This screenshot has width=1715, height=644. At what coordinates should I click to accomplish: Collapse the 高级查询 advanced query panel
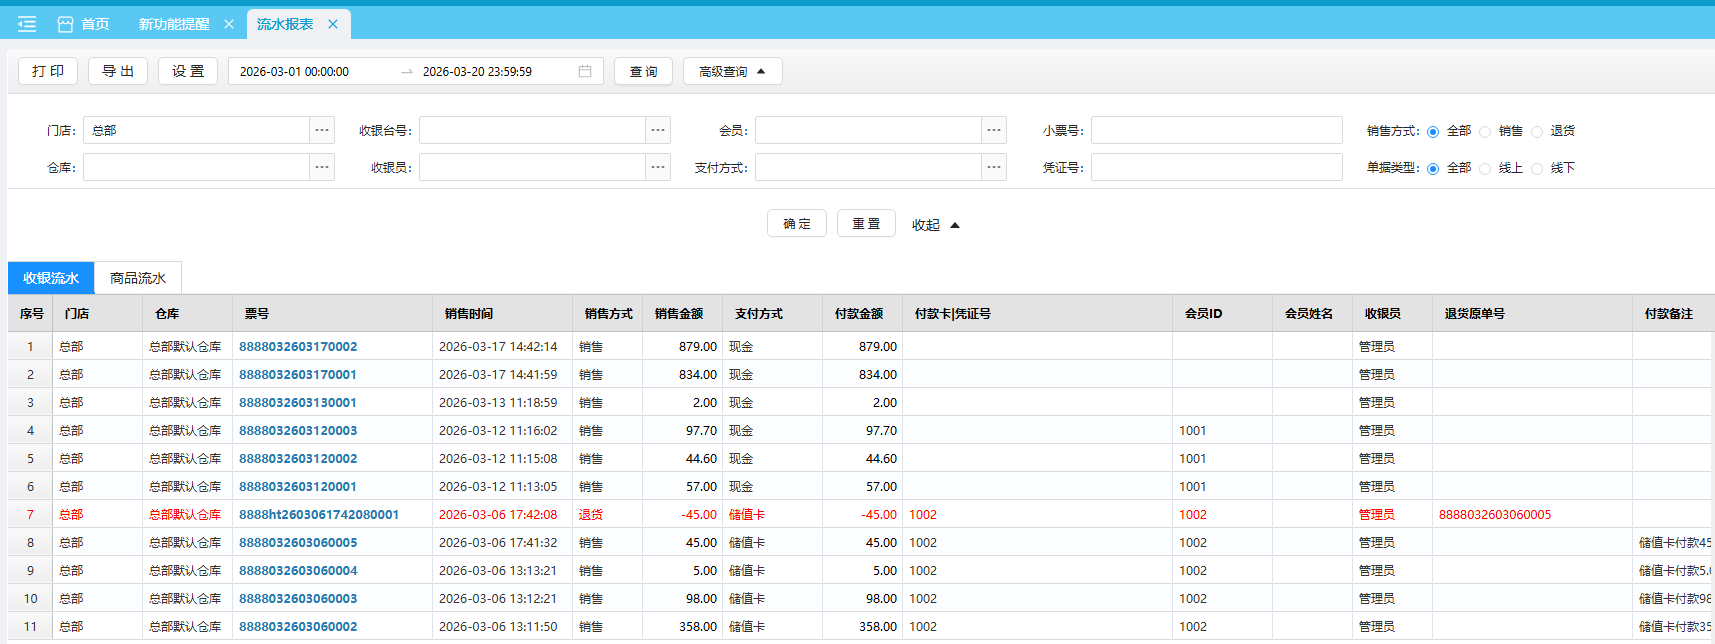(x=732, y=71)
